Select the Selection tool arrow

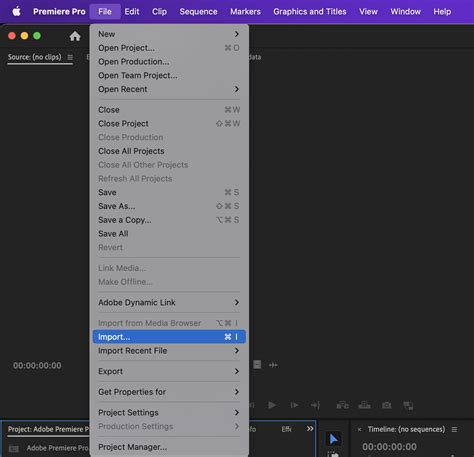333,439
